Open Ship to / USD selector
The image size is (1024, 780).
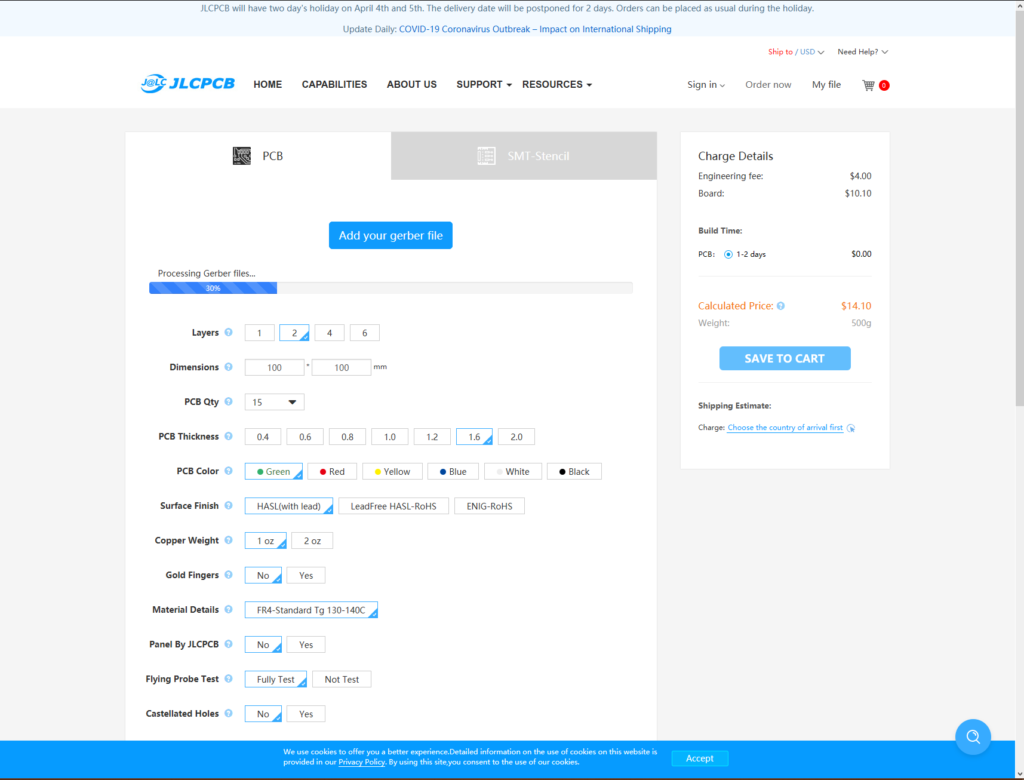tap(796, 52)
